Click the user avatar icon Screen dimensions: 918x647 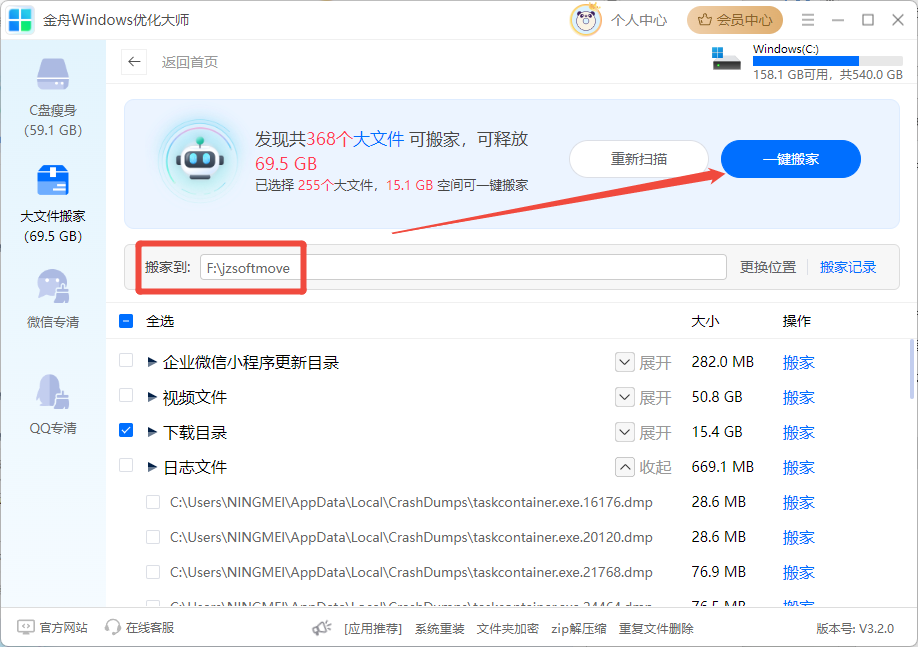pyautogui.click(x=585, y=20)
